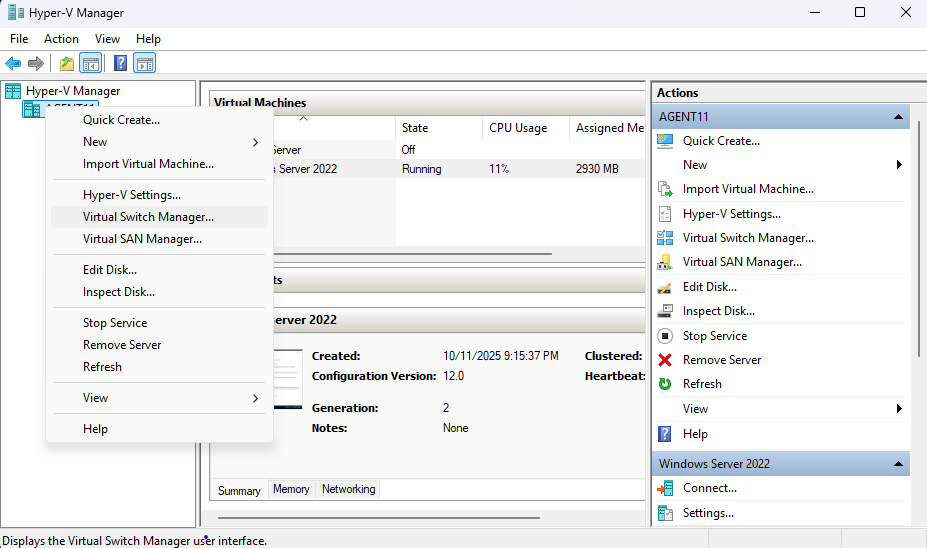Choose Stop Service in context menu
The width and height of the screenshot is (927, 548).
pos(159,323)
